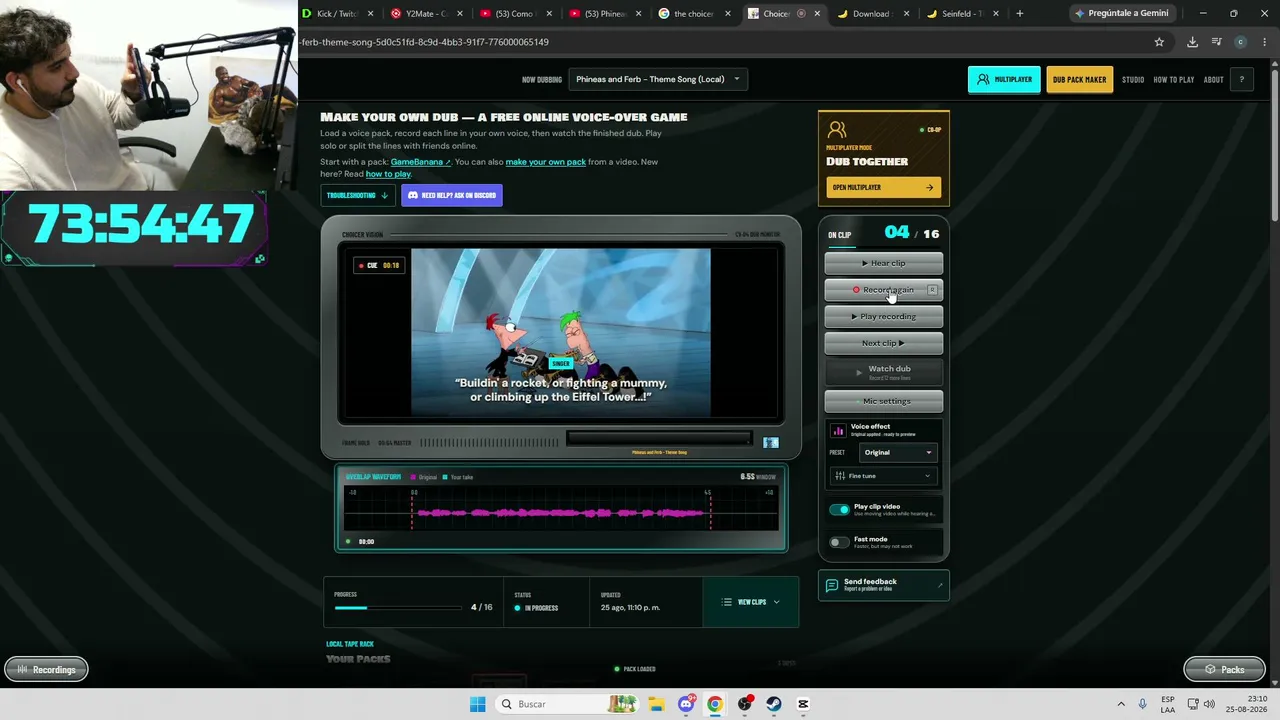Screen dimensions: 1280x720
Task: Follow the GameBanana link
Action: click(420, 162)
